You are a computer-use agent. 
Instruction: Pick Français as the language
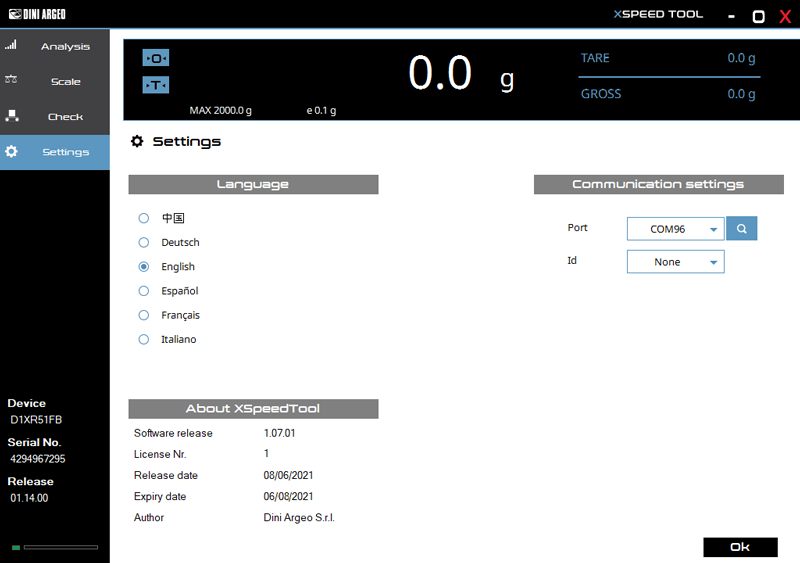click(144, 315)
